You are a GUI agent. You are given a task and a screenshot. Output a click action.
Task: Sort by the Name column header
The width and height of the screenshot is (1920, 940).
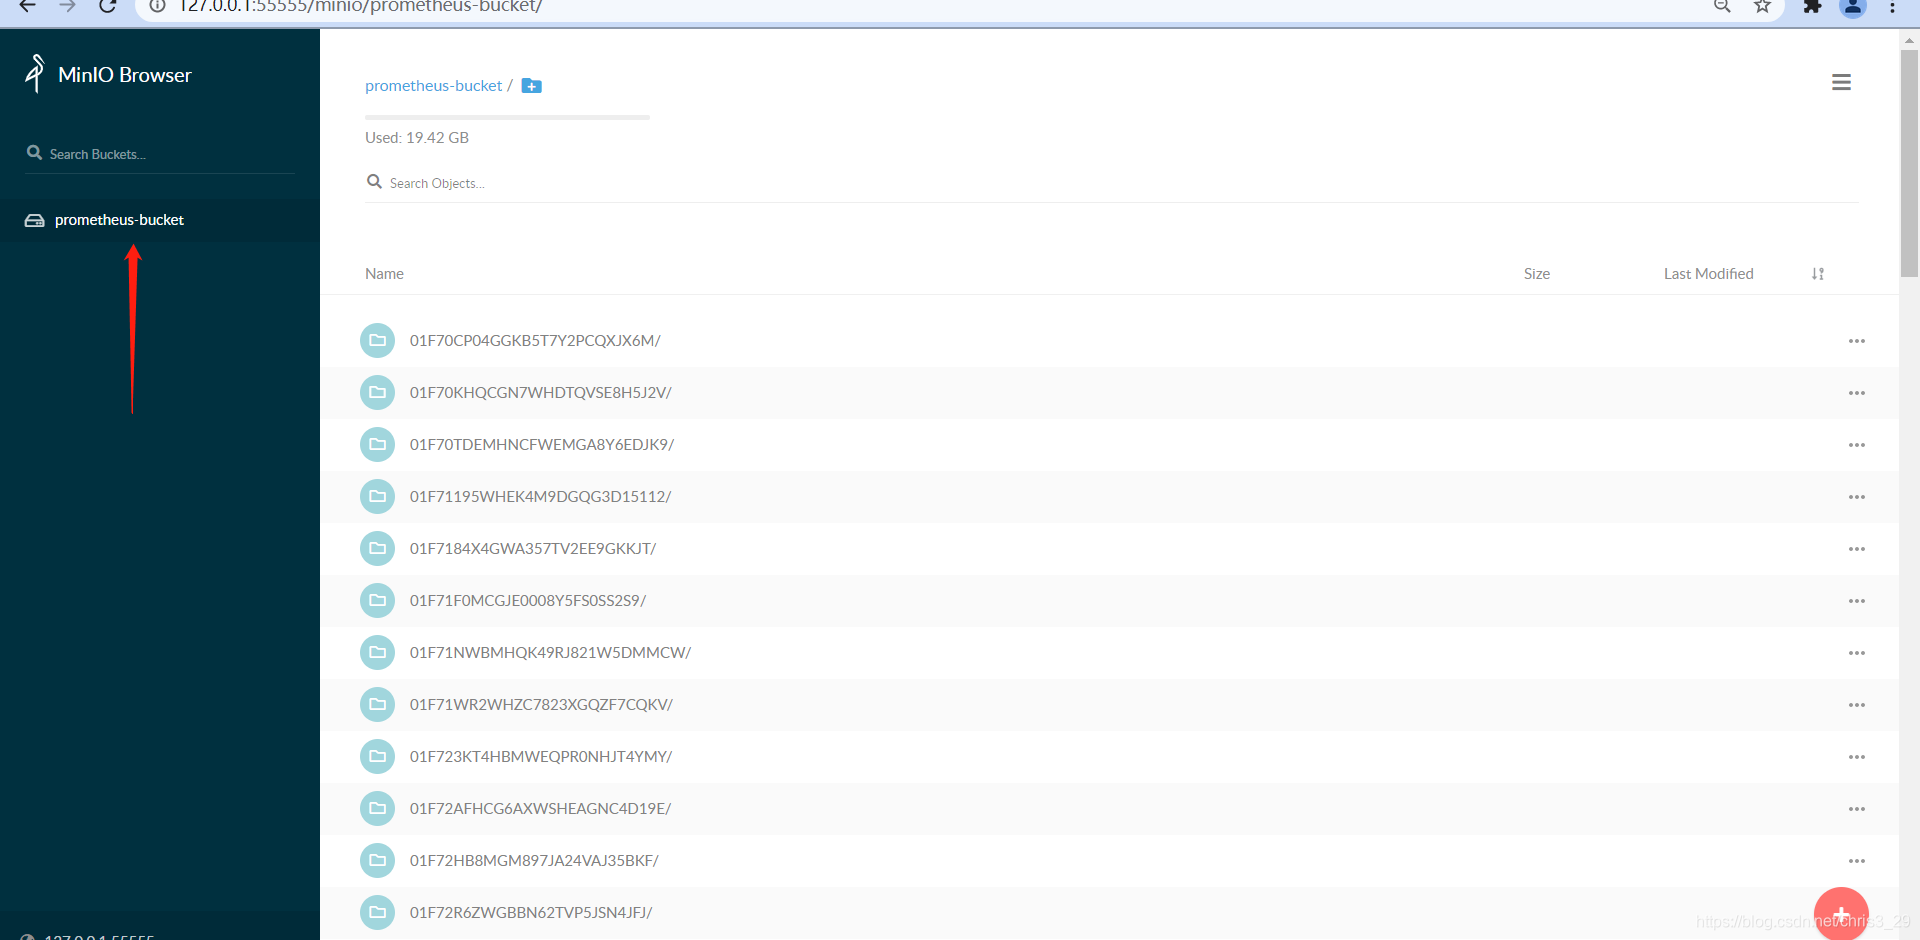point(384,274)
